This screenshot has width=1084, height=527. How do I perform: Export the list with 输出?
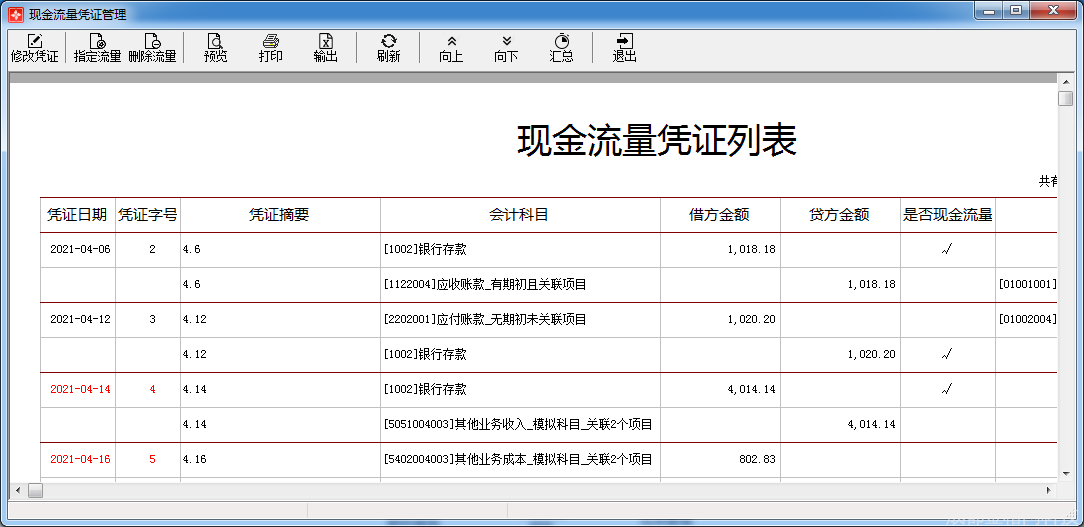(325, 47)
